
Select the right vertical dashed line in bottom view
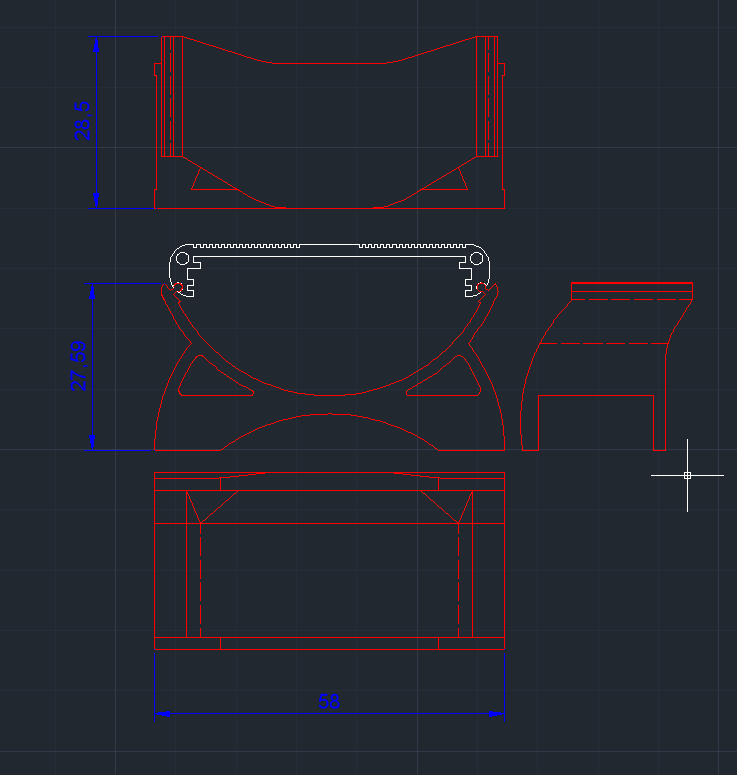pos(459,580)
